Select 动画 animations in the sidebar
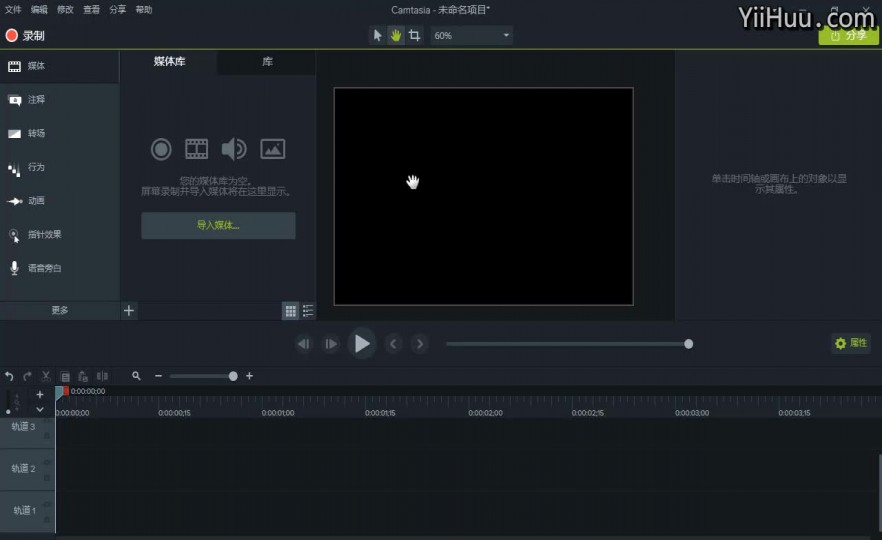Image resolution: width=882 pixels, height=540 pixels. coord(59,201)
